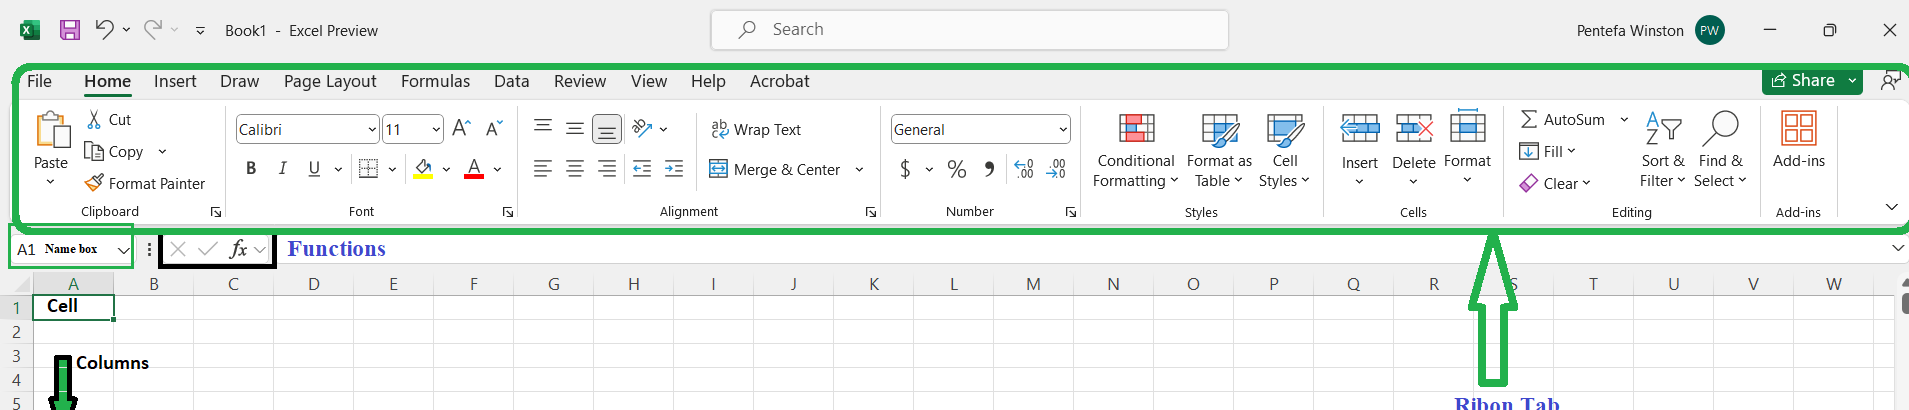Click the Share button
1909x410 pixels.
(1803, 81)
